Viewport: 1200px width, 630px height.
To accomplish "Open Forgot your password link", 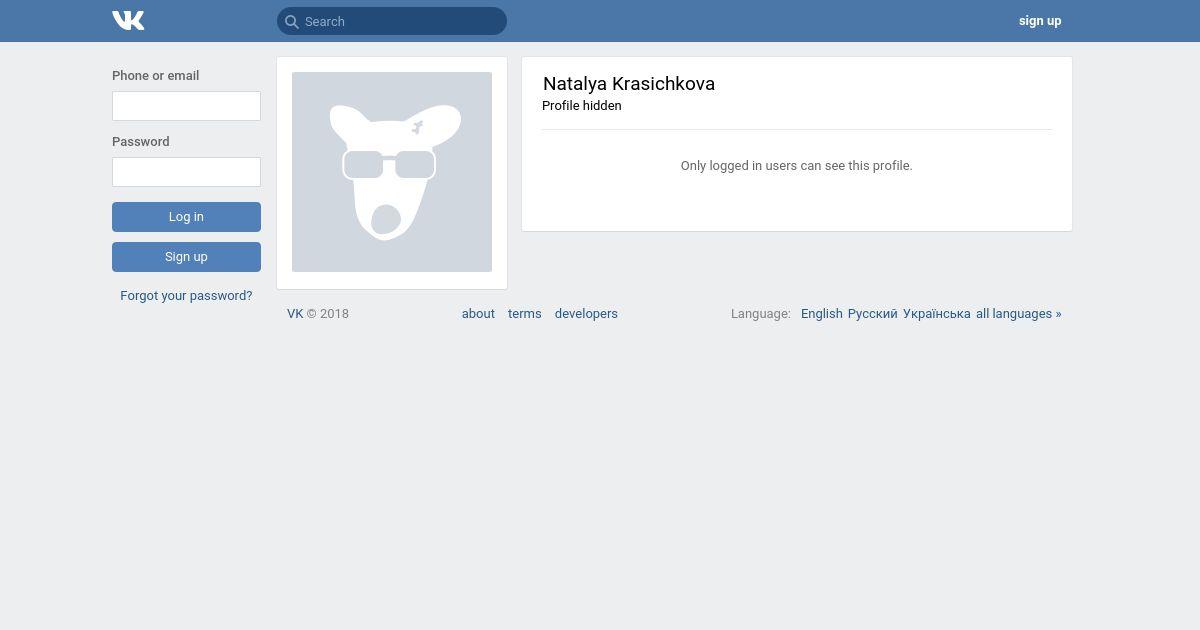I will tap(186, 296).
